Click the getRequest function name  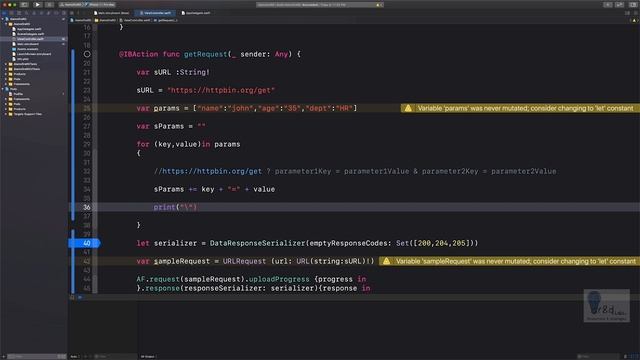click(205, 54)
